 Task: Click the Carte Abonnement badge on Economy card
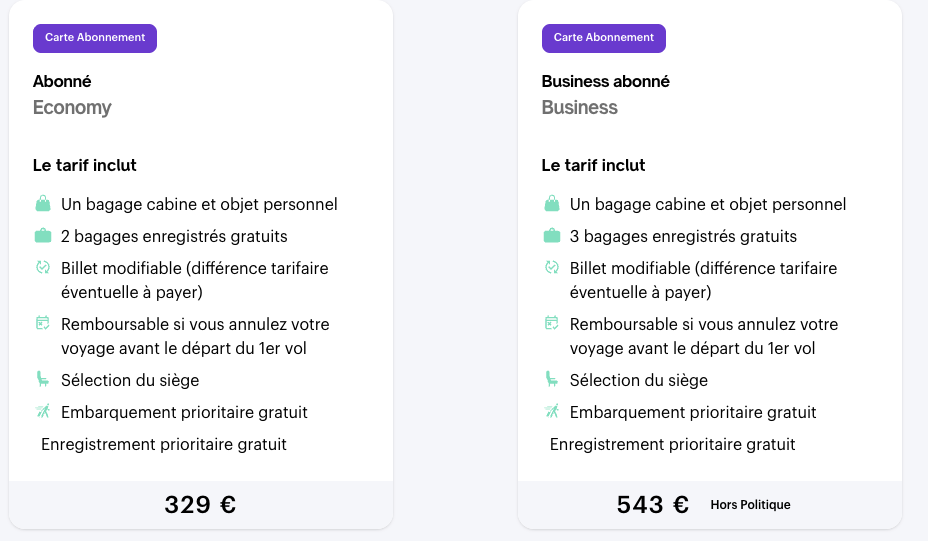click(x=95, y=38)
